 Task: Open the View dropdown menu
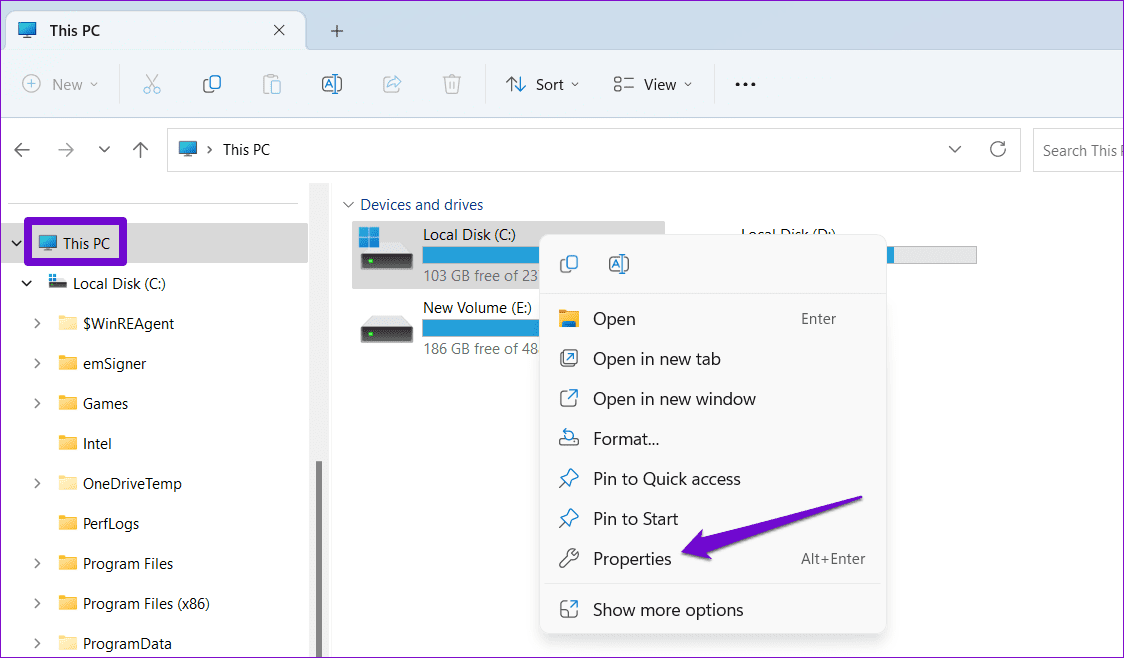652,85
